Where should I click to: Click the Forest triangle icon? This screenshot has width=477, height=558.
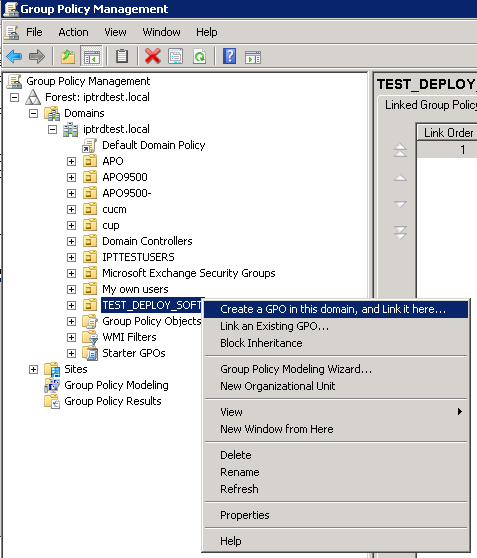(33, 97)
